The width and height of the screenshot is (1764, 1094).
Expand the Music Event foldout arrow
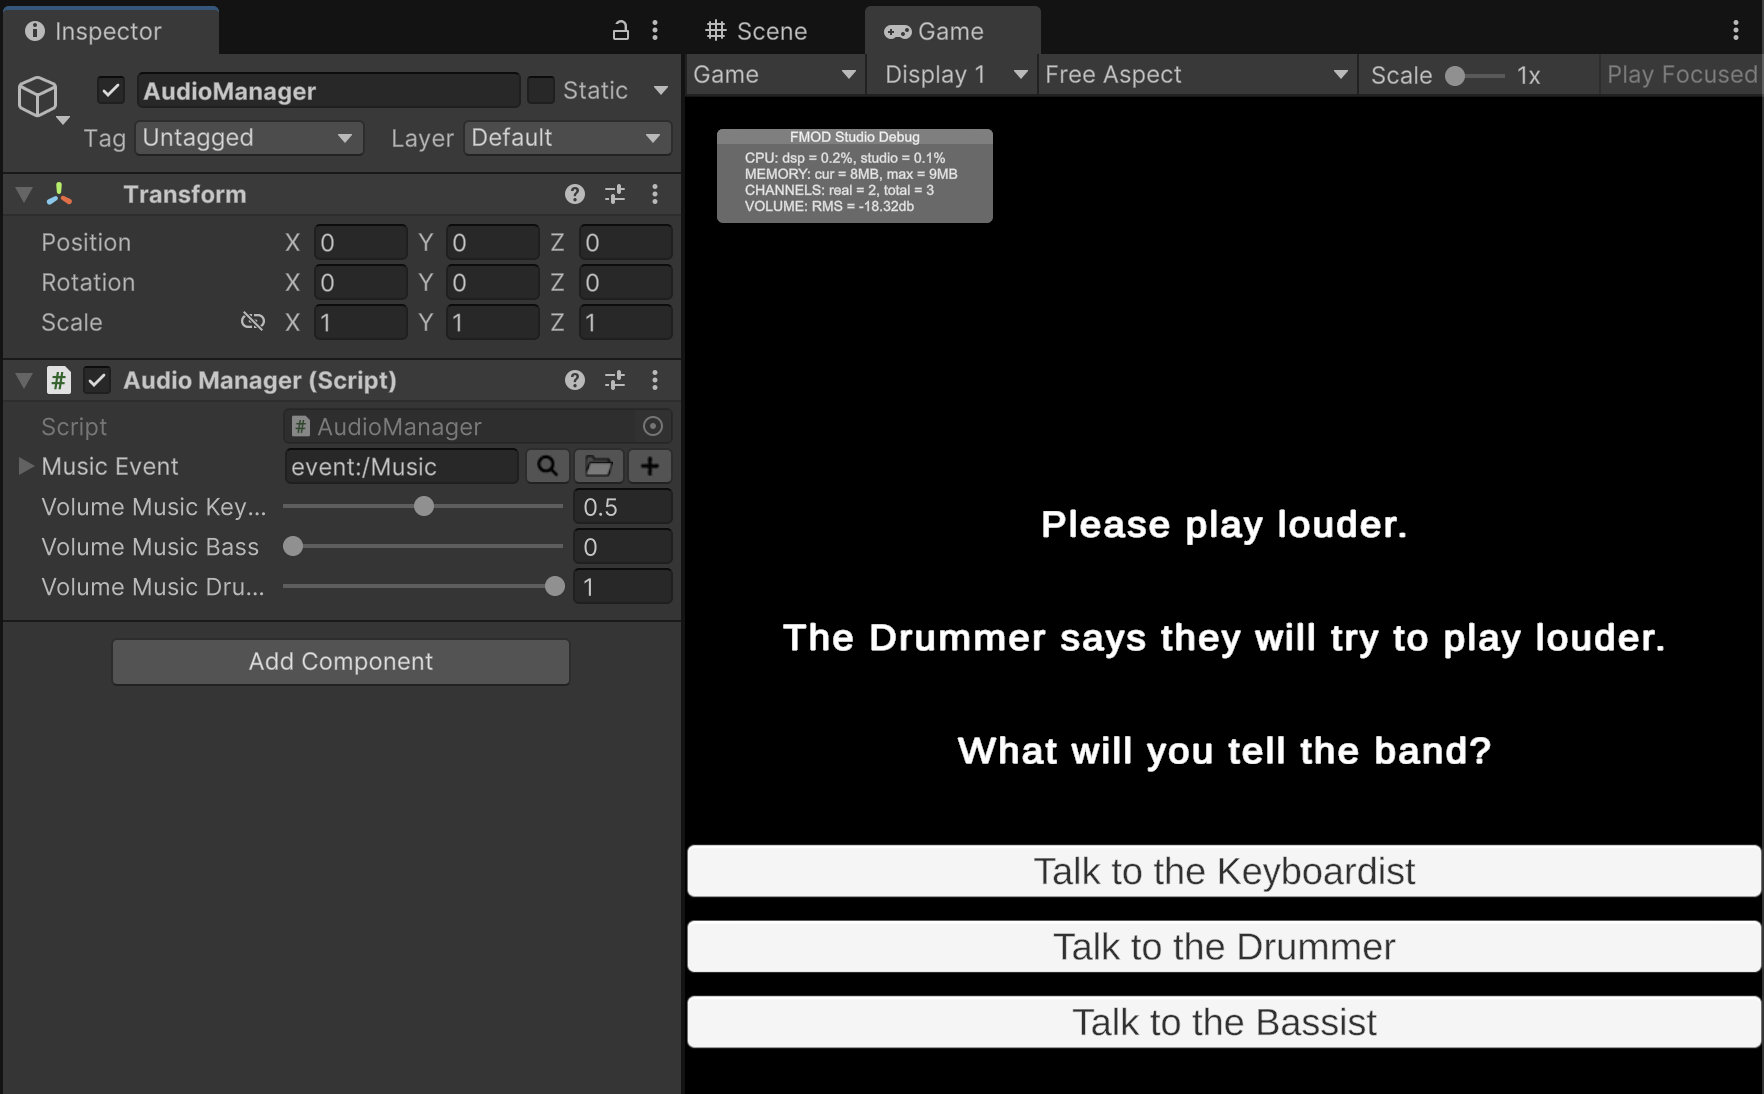[26, 466]
